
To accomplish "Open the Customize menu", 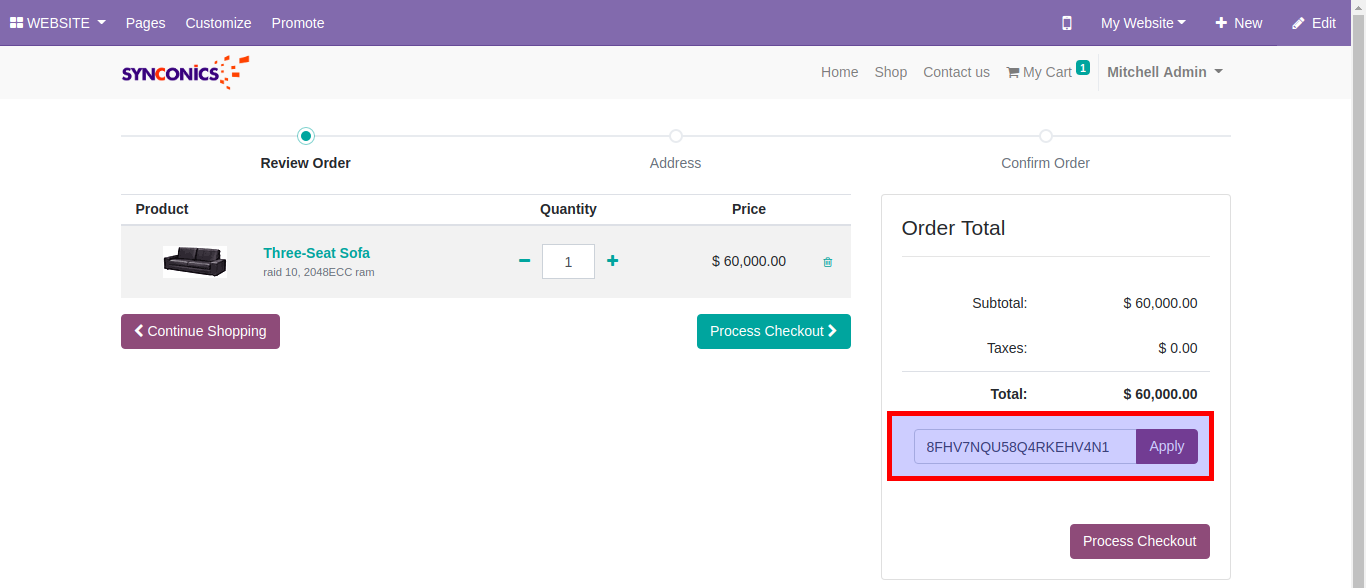I will click(218, 23).
